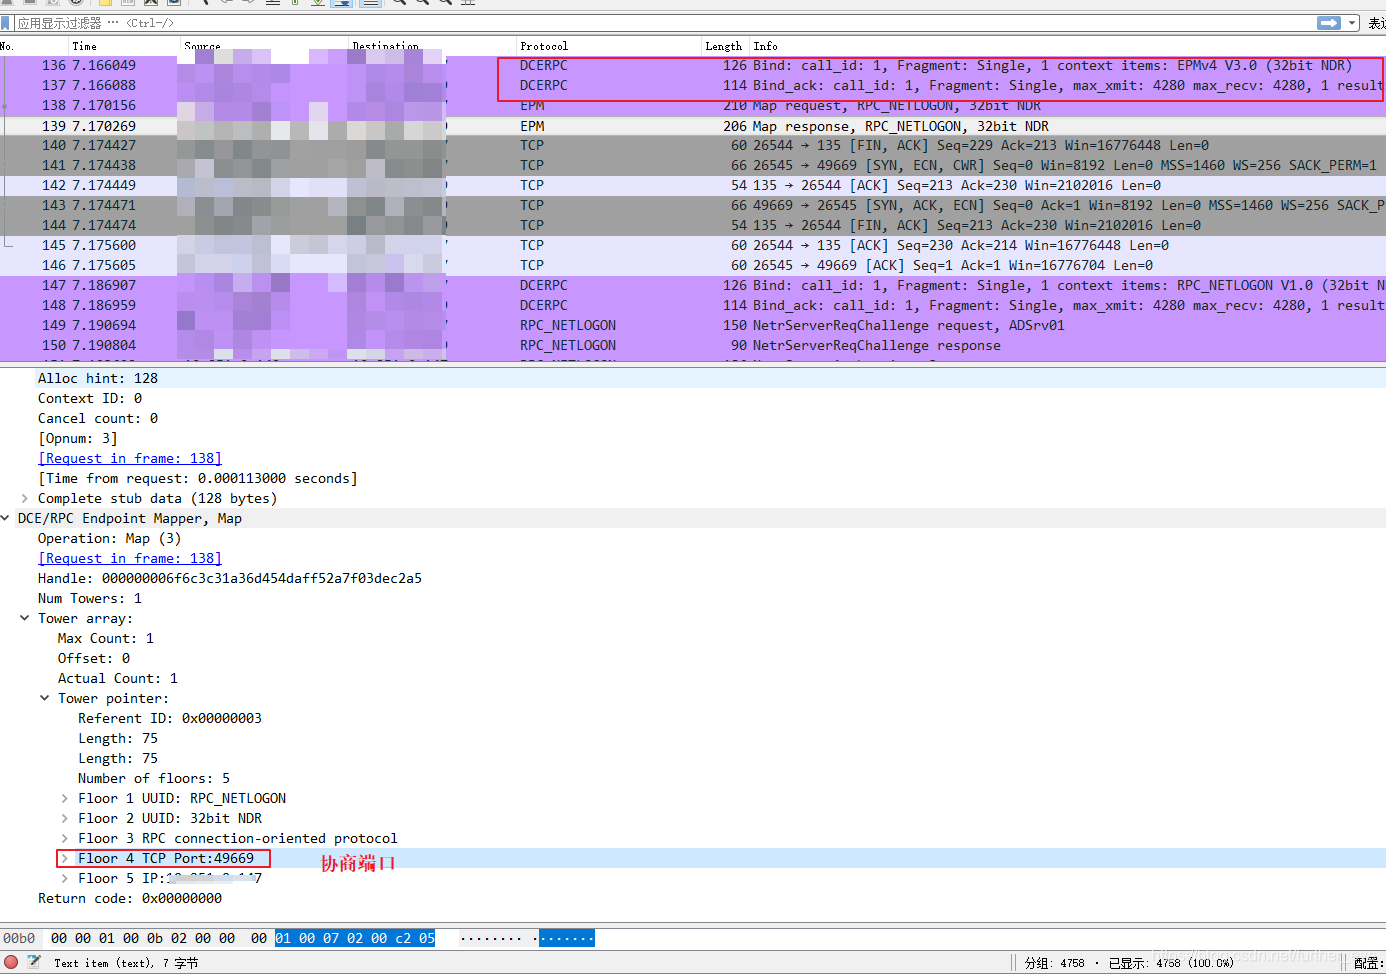Select packet 147 RPC_NETLOGON Bind row
The width and height of the screenshot is (1386, 974).
pos(693,285)
